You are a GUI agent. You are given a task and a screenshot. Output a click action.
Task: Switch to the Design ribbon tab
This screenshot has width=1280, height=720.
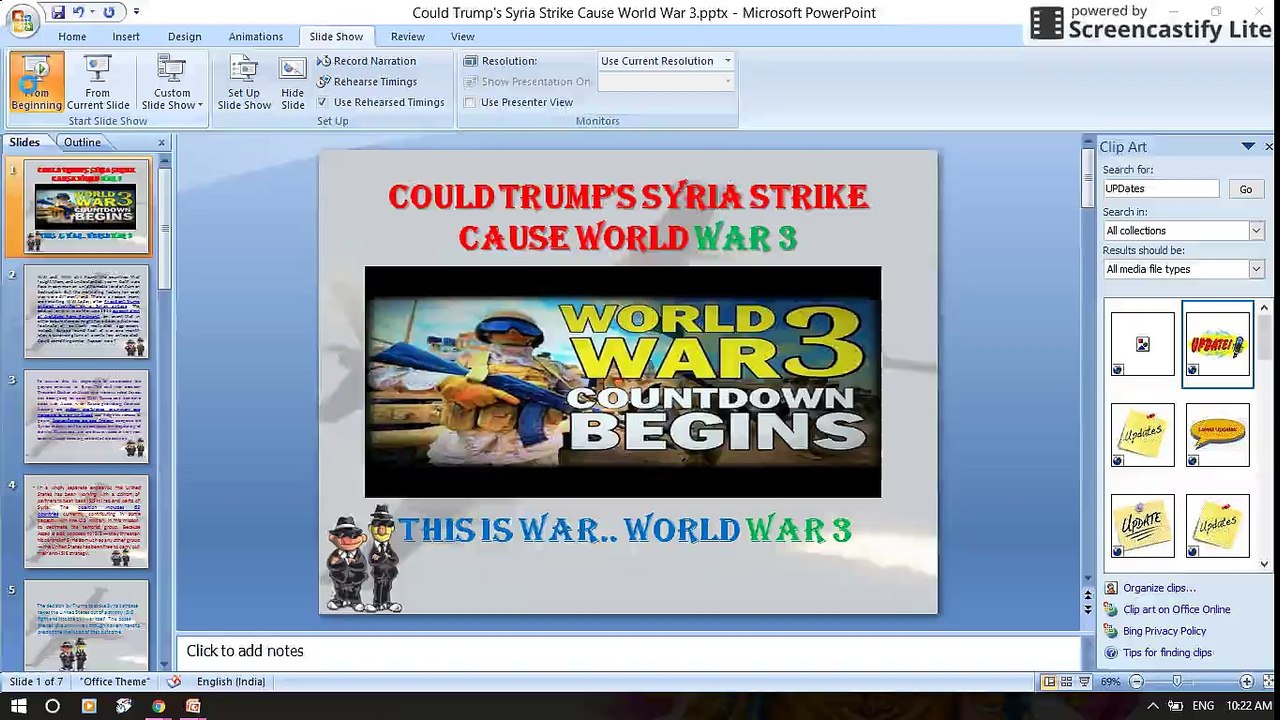point(185,36)
